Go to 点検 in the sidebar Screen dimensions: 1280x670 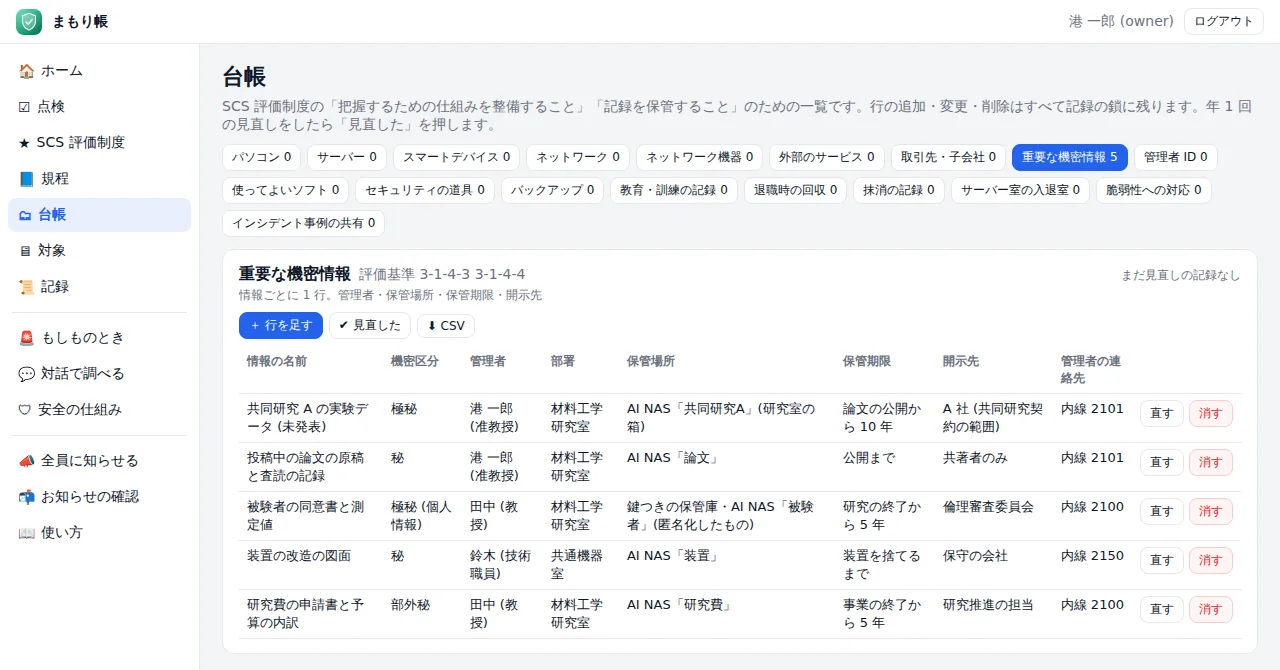click(x=99, y=107)
